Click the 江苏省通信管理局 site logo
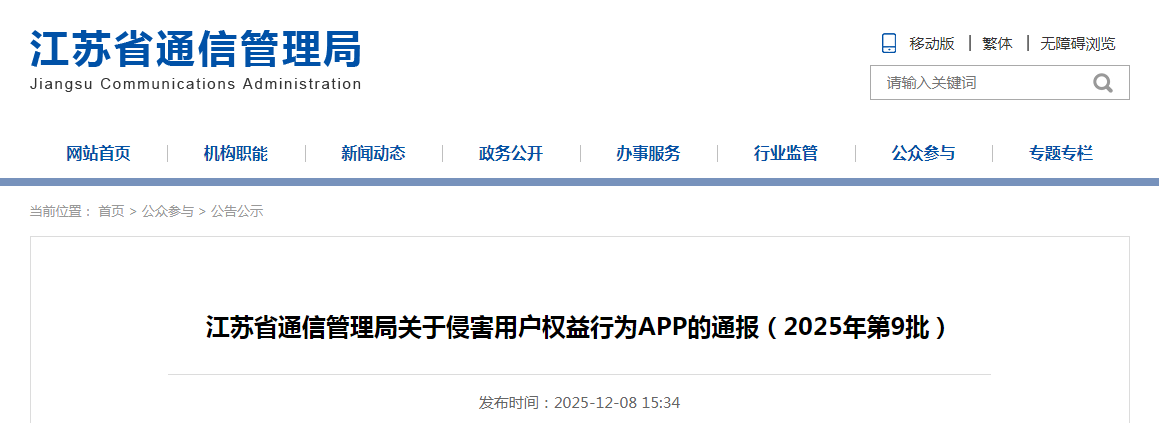The height and width of the screenshot is (423, 1159). 195,49
